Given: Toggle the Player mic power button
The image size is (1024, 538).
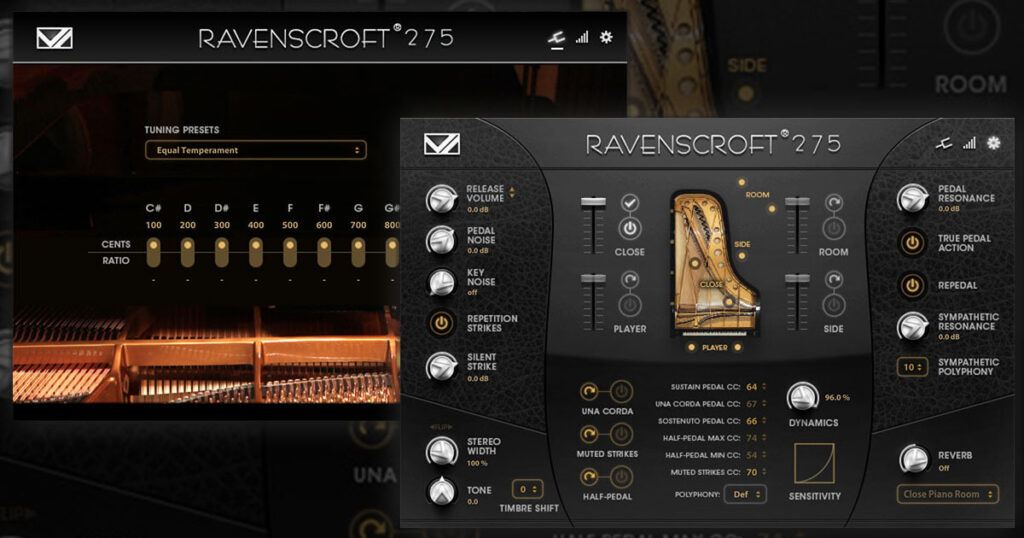Looking at the screenshot, I should pos(630,306).
